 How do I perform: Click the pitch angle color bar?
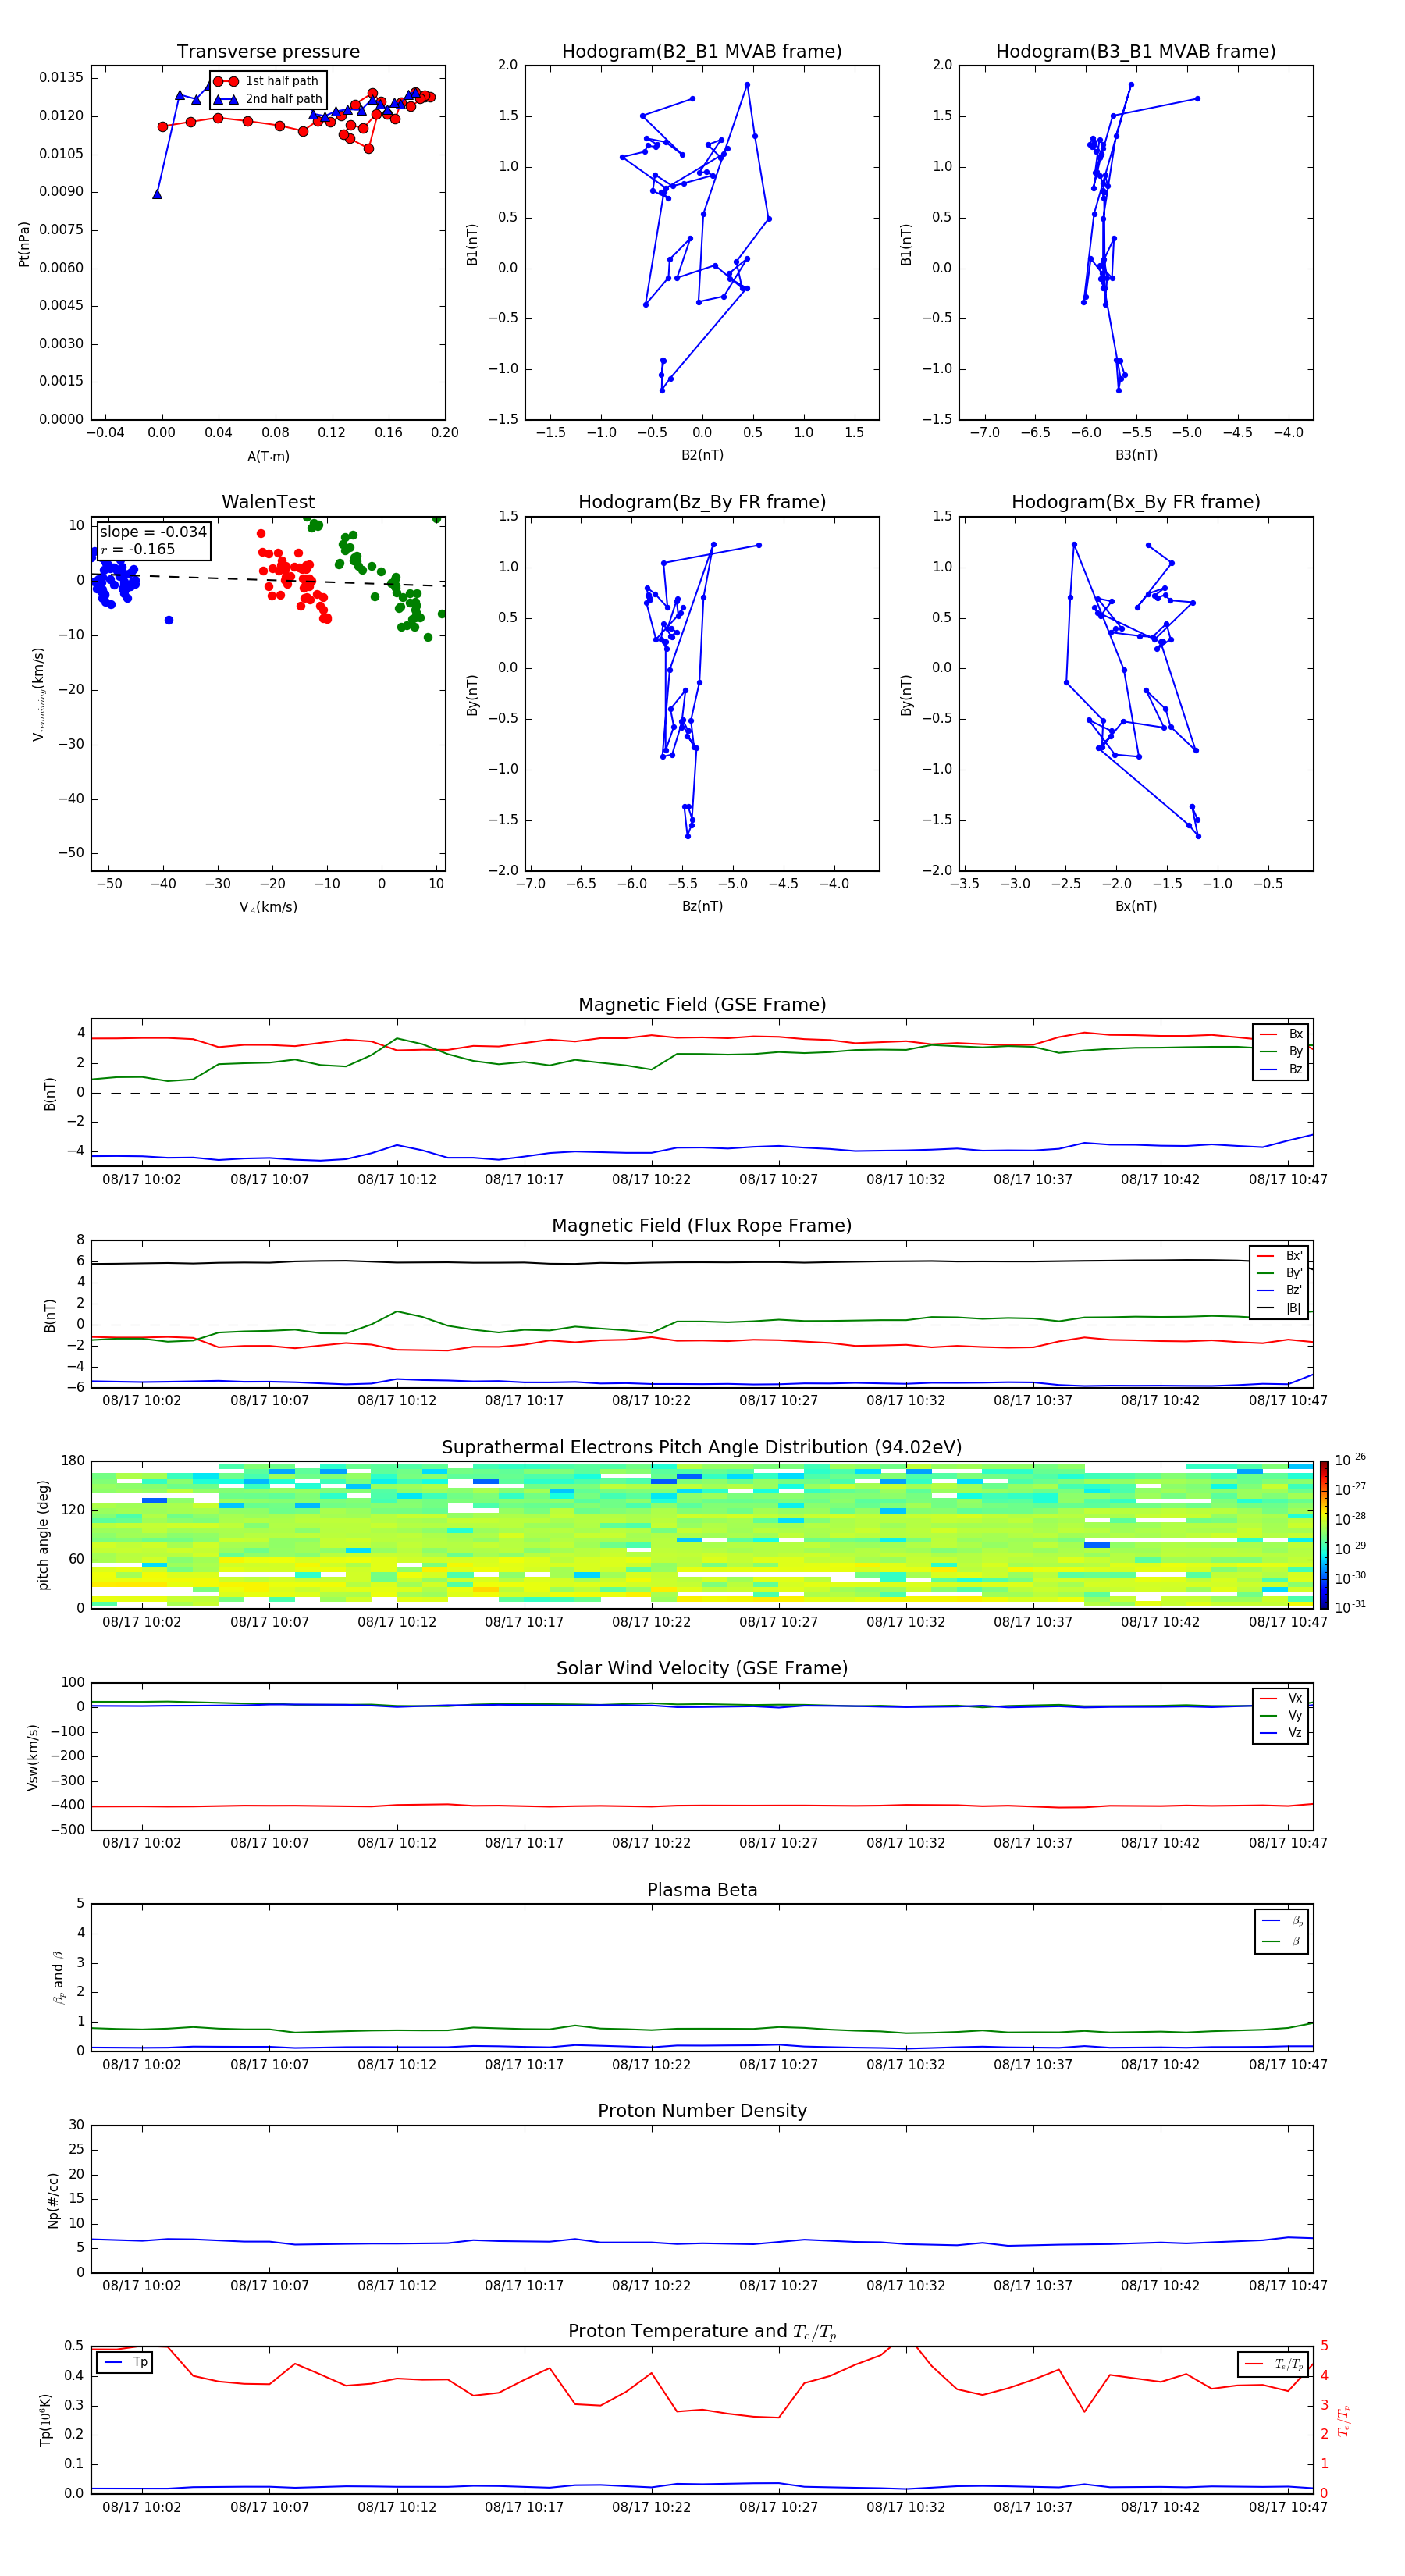[1324, 1534]
